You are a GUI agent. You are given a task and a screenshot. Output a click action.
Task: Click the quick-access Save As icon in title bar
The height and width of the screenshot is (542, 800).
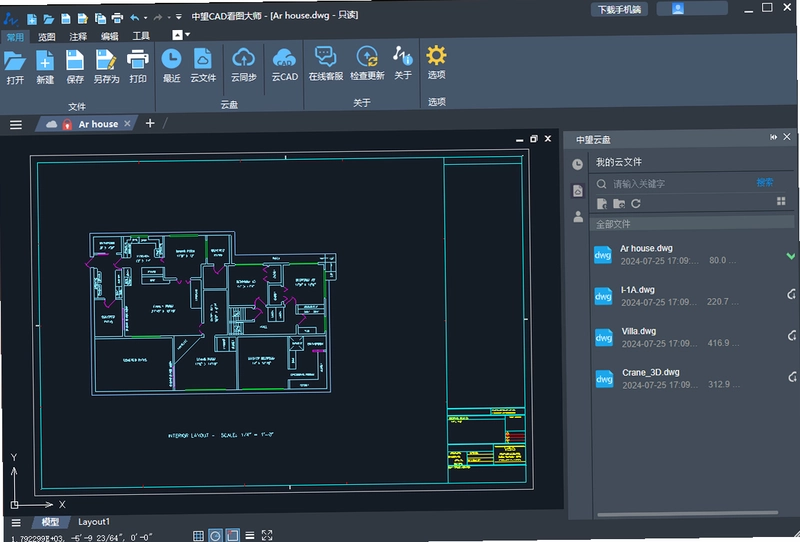[83, 19]
